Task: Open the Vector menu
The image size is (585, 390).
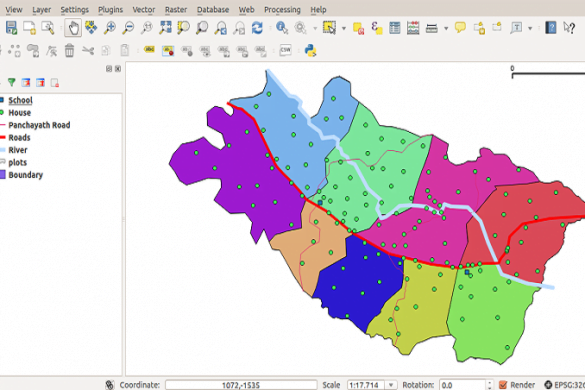Action: [x=144, y=10]
